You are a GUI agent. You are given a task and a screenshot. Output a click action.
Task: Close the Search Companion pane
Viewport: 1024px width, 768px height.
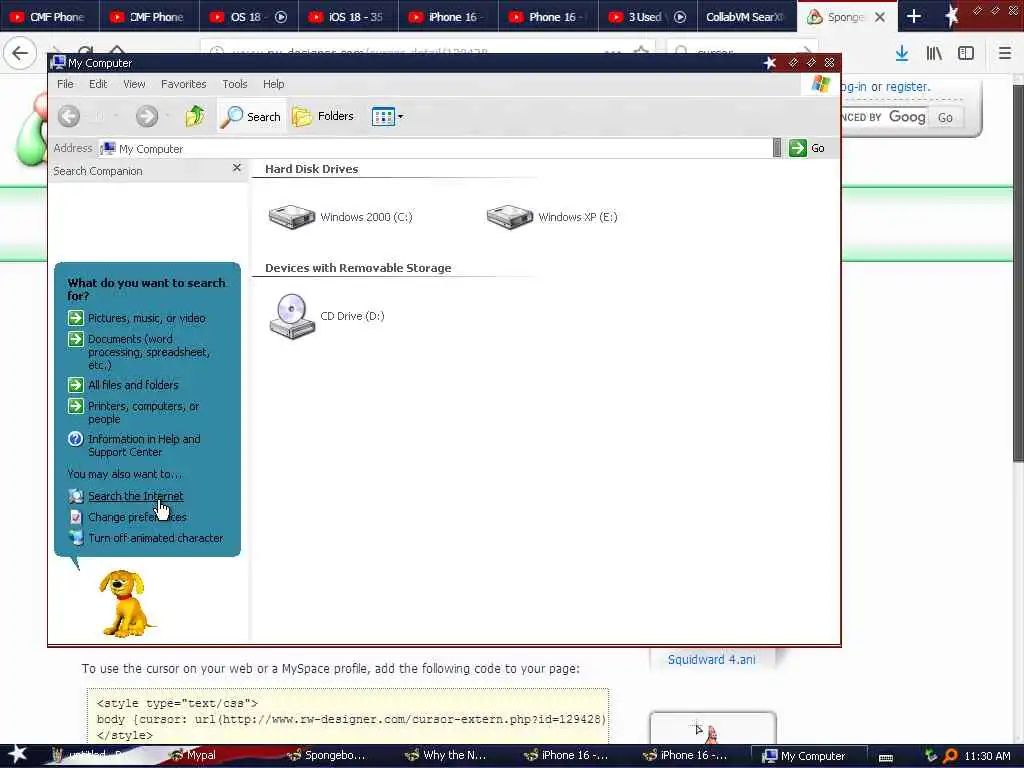[x=237, y=168]
